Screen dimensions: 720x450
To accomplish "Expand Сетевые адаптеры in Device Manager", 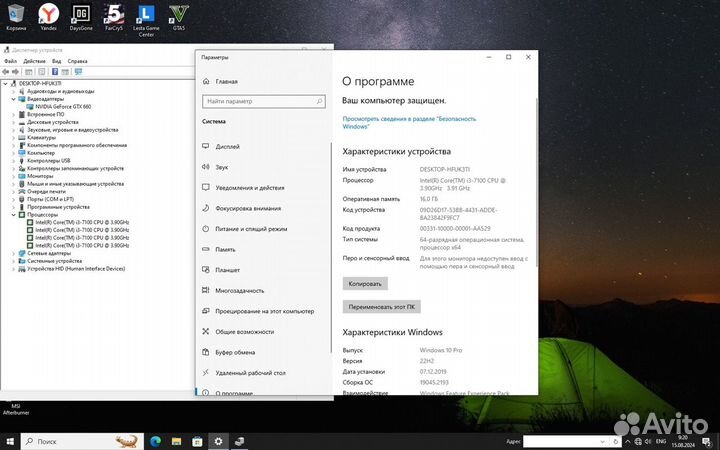I will (13, 253).
